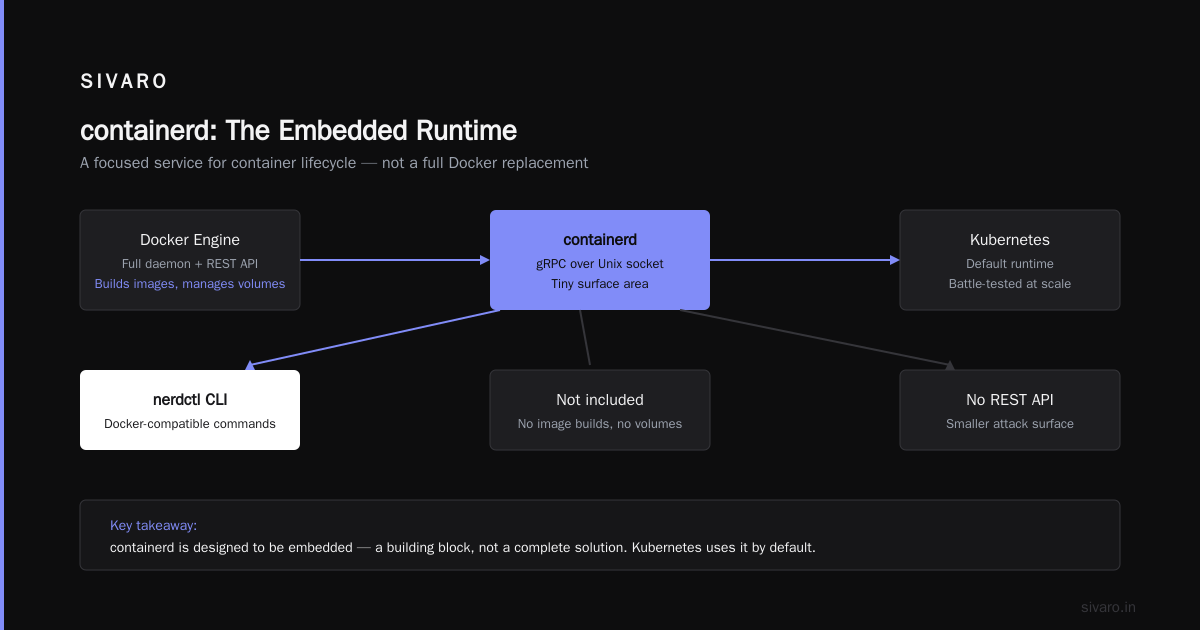1200x630 pixels.
Task: Click 'Default runtime' text
Action: coord(1010,264)
